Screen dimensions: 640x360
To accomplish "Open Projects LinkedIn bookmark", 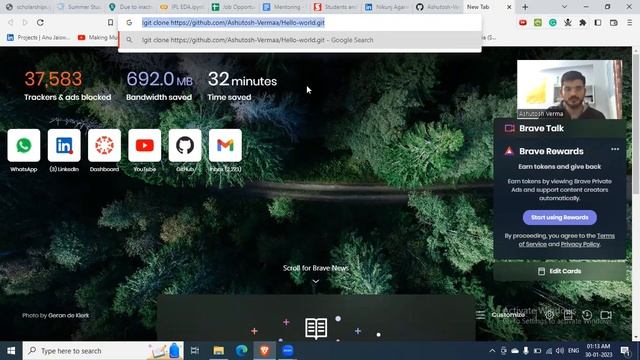I will [x=39, y=38].
